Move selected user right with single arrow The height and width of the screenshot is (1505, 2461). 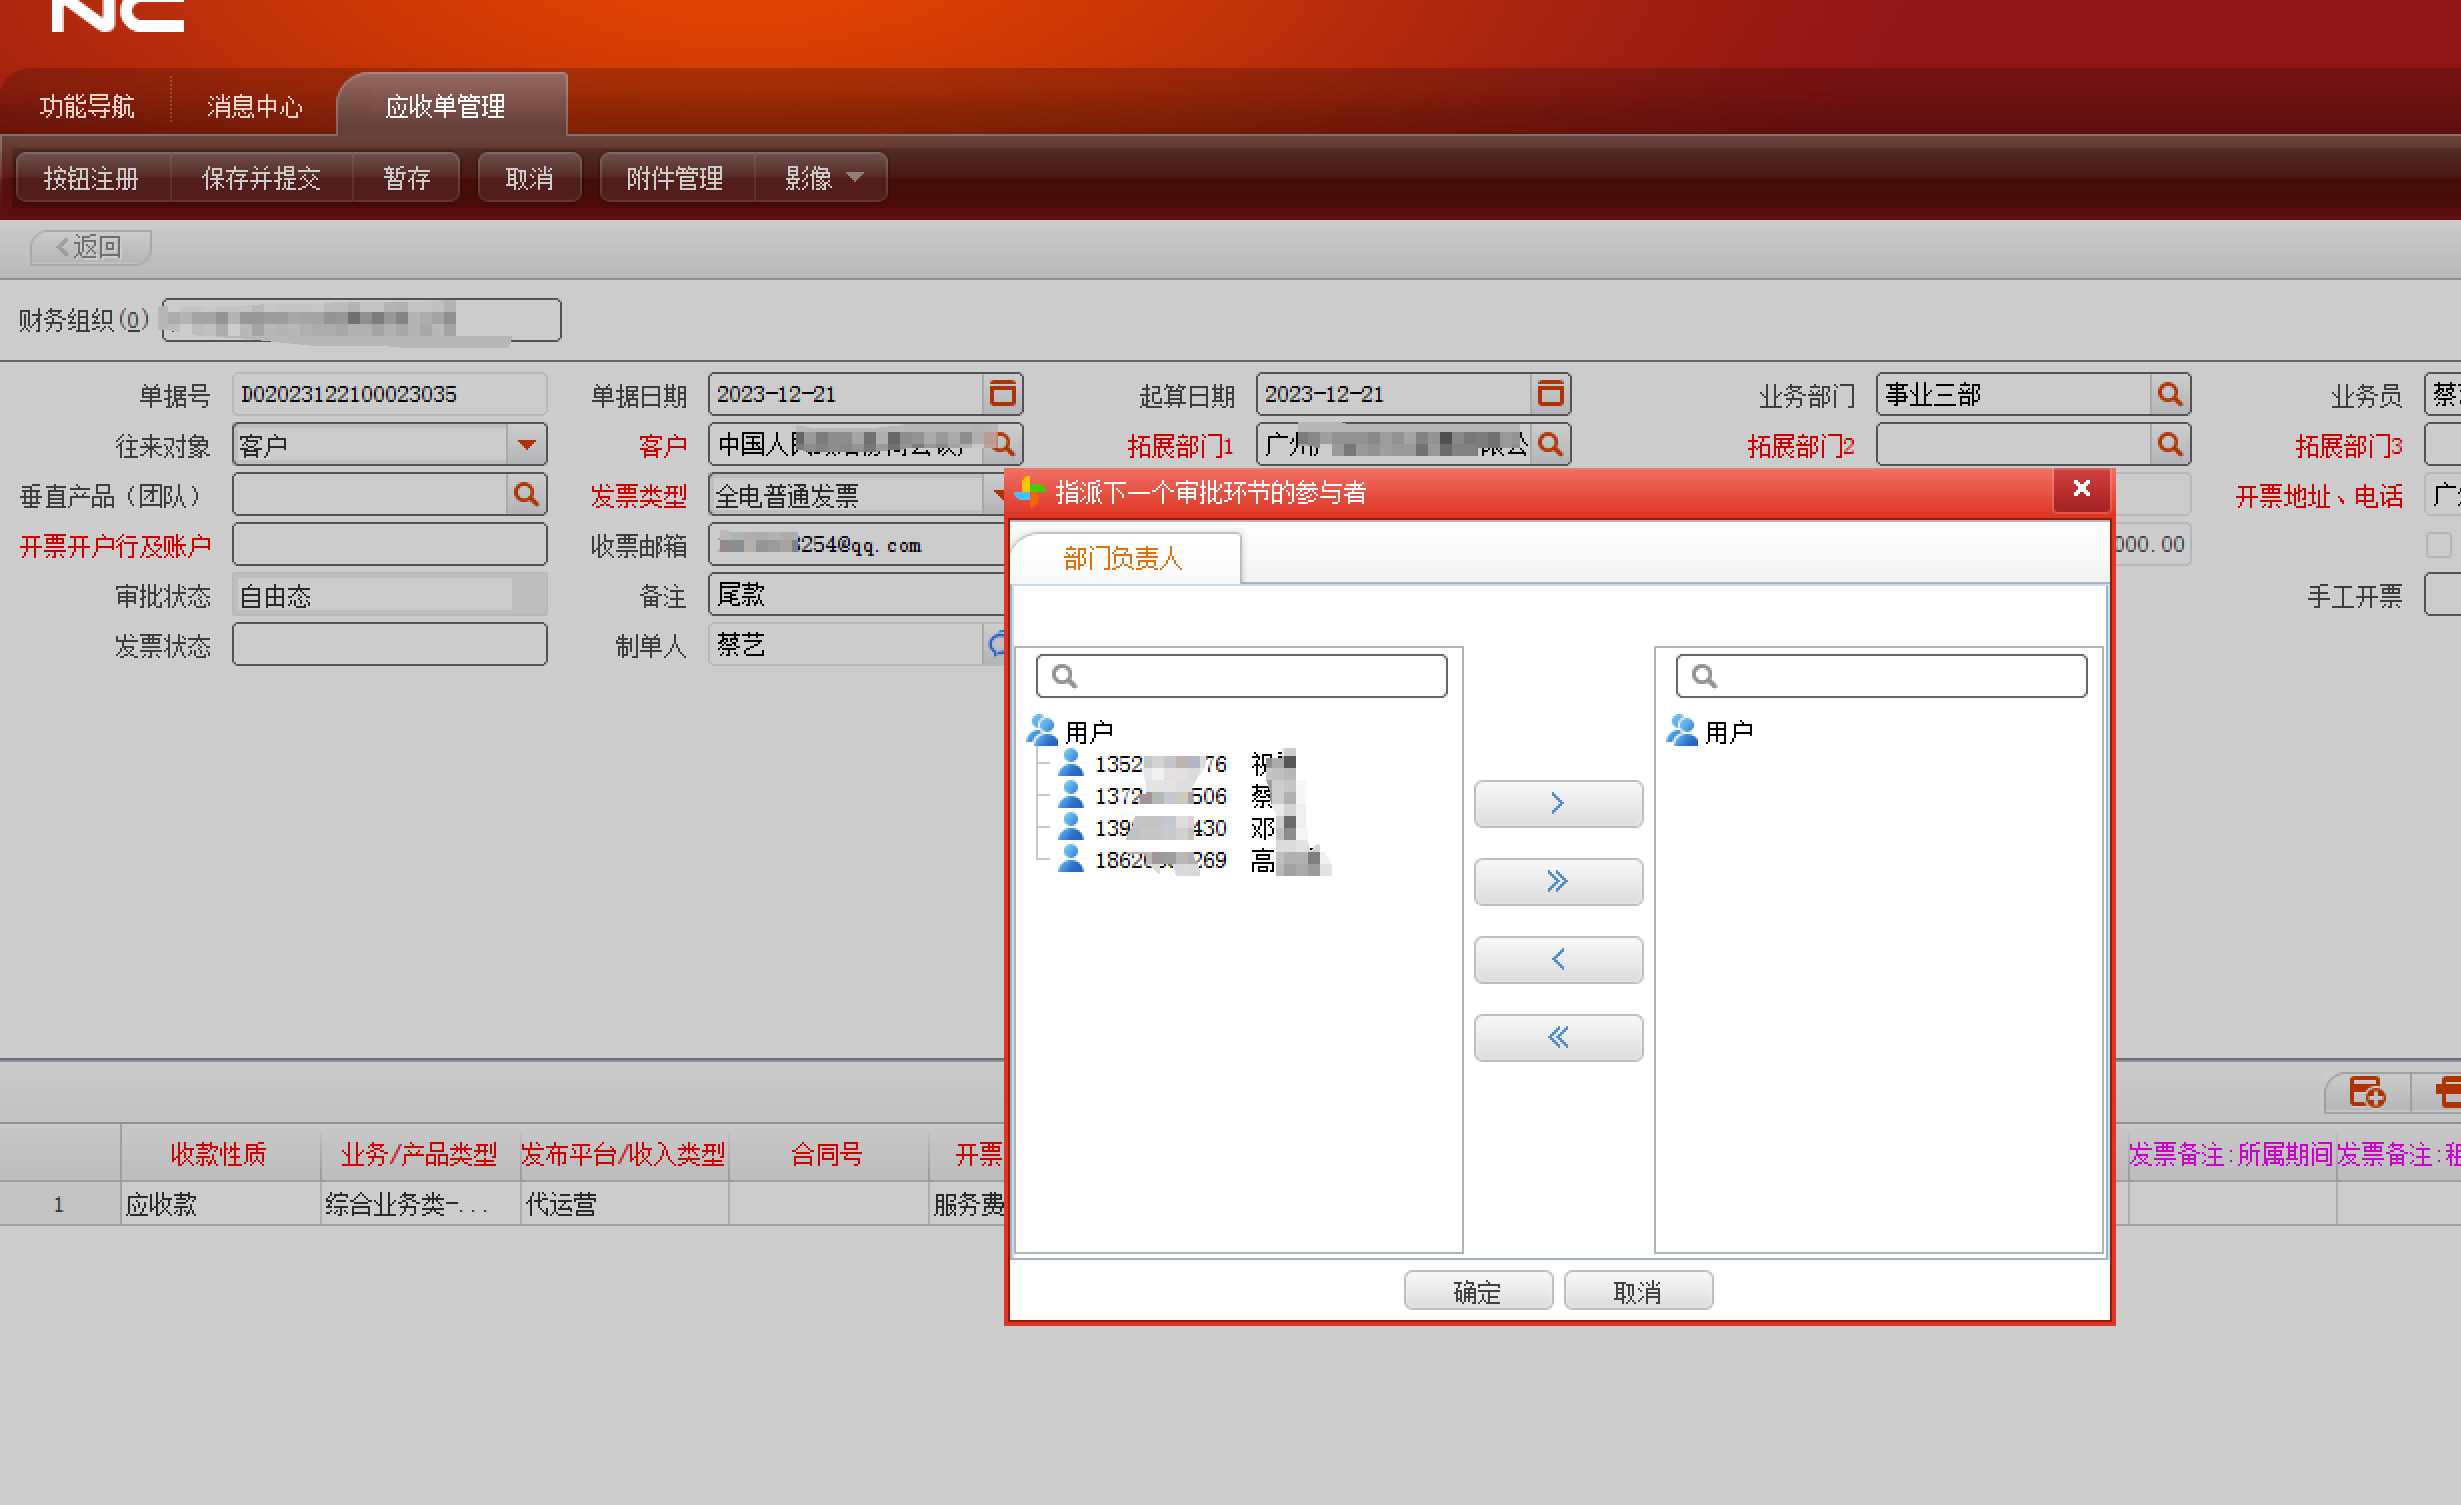pos(1558,803)
